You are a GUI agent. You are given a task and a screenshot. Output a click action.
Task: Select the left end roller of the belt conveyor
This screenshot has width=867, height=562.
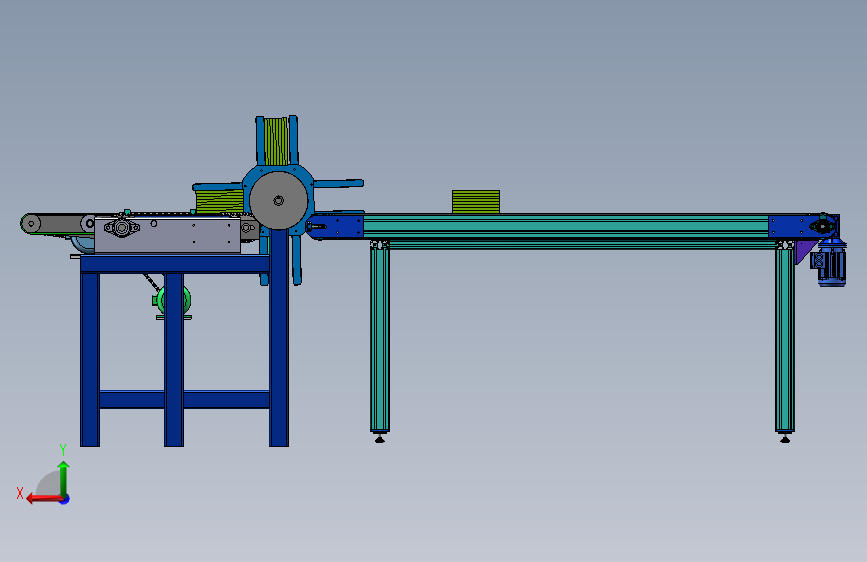pos(31,224)
